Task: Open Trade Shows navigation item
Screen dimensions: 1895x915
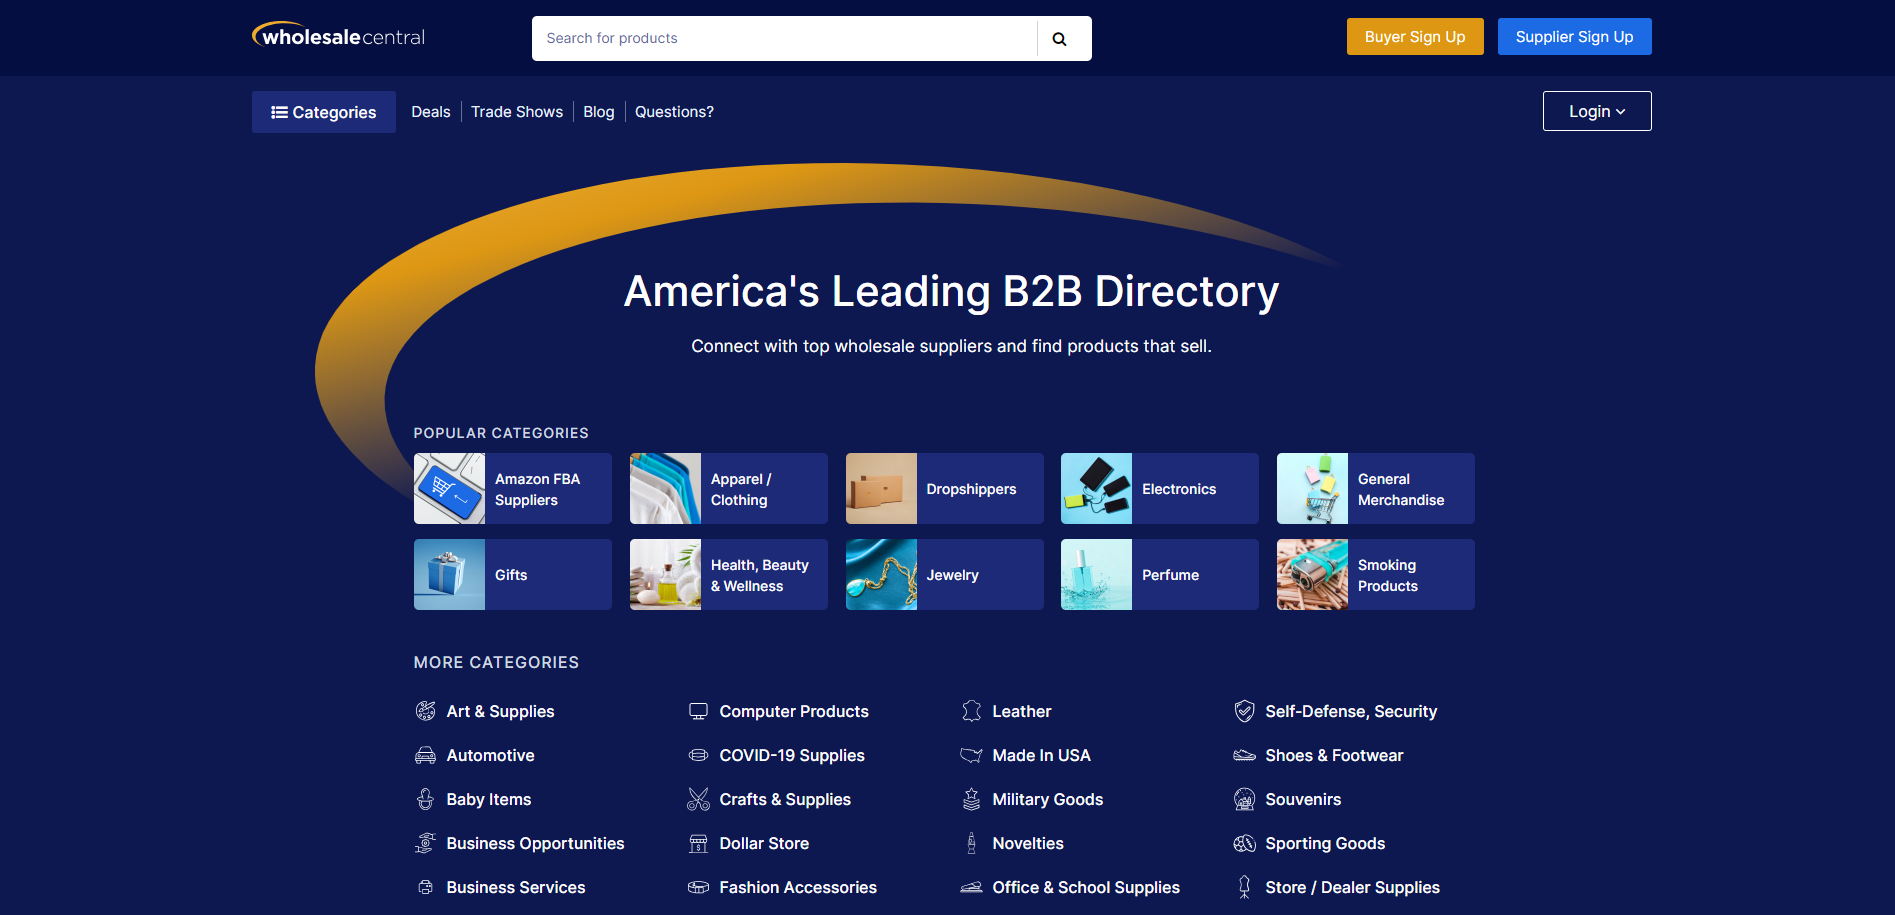Action: point(517,112)
